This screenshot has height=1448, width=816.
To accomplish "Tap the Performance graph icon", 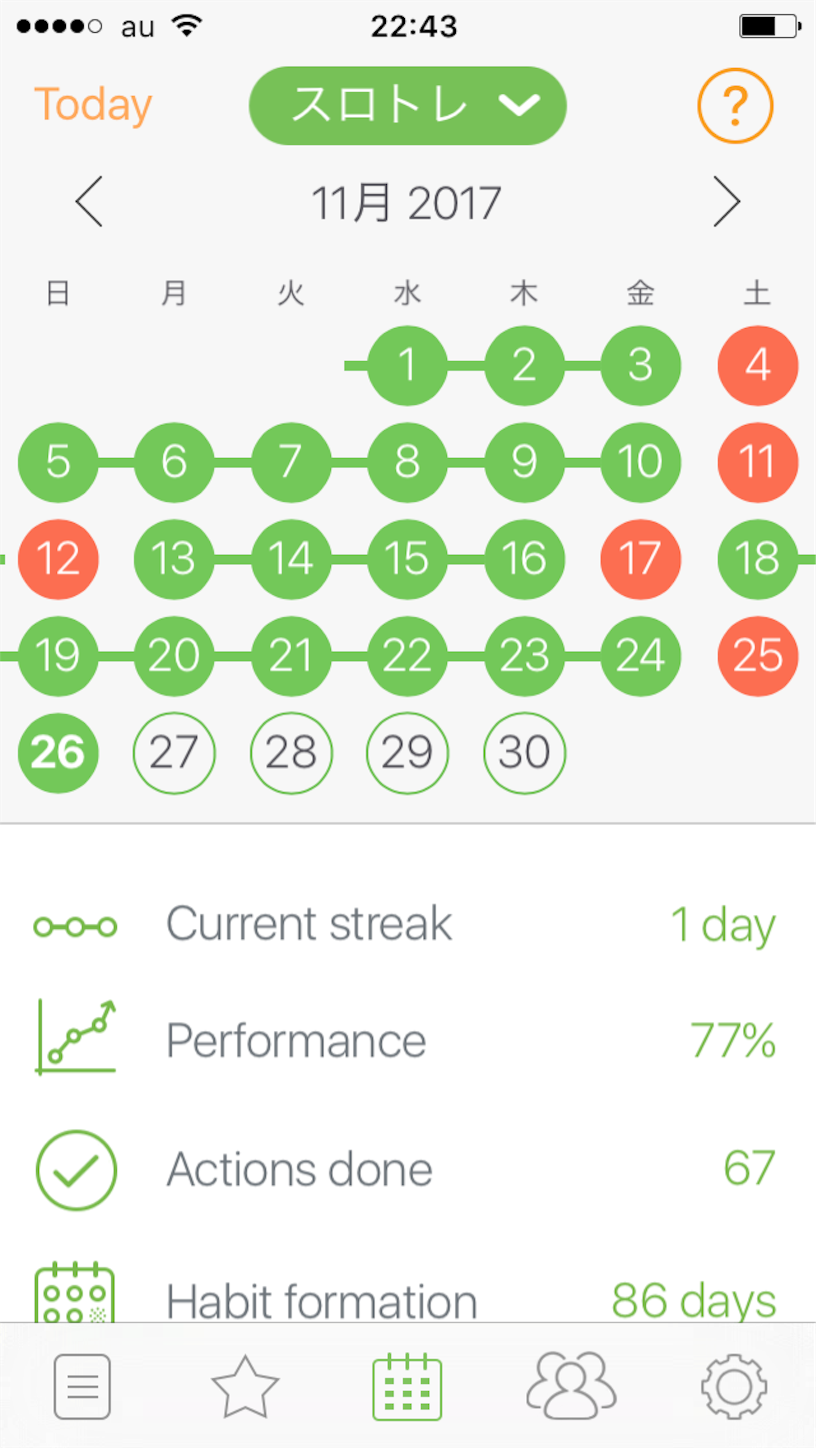I will [x=76, y=1038].
